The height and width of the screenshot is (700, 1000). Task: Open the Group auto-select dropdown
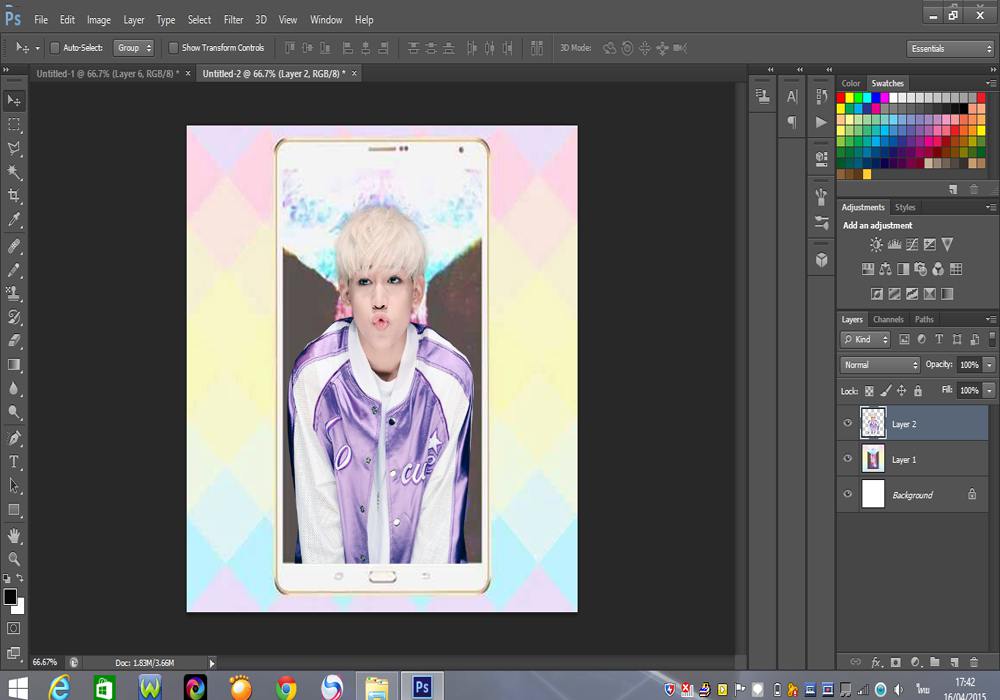[134, 48]
